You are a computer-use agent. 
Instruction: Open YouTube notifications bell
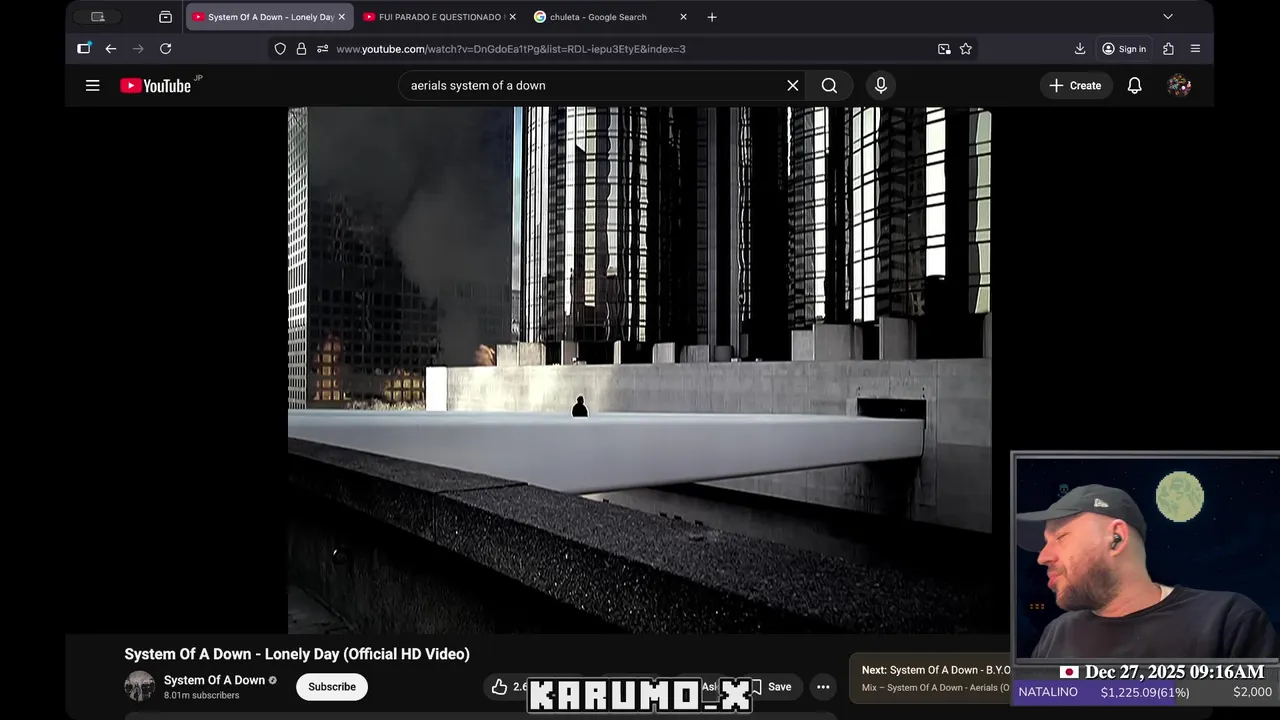1135,86
